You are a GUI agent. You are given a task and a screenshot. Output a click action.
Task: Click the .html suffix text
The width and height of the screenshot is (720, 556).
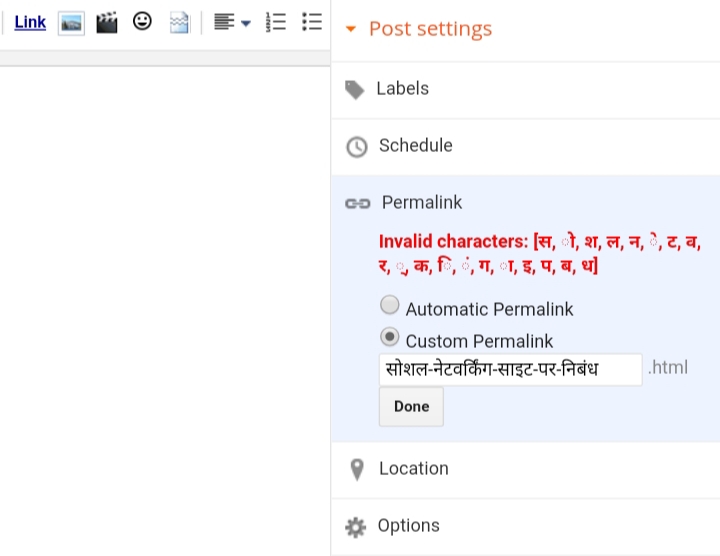tap(668, 368)
